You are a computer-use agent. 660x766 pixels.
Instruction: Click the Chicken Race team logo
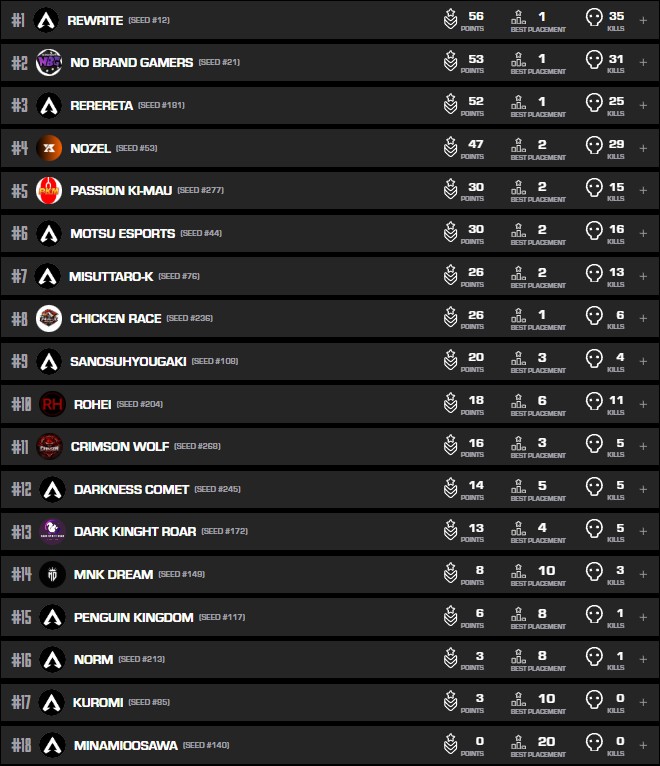[49, 319]
